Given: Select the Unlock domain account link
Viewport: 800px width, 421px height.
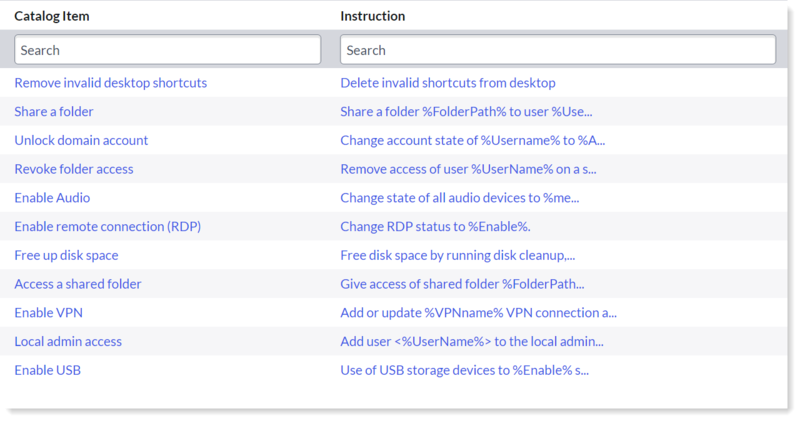Looking at the screenshot, I should coord(81,140).
